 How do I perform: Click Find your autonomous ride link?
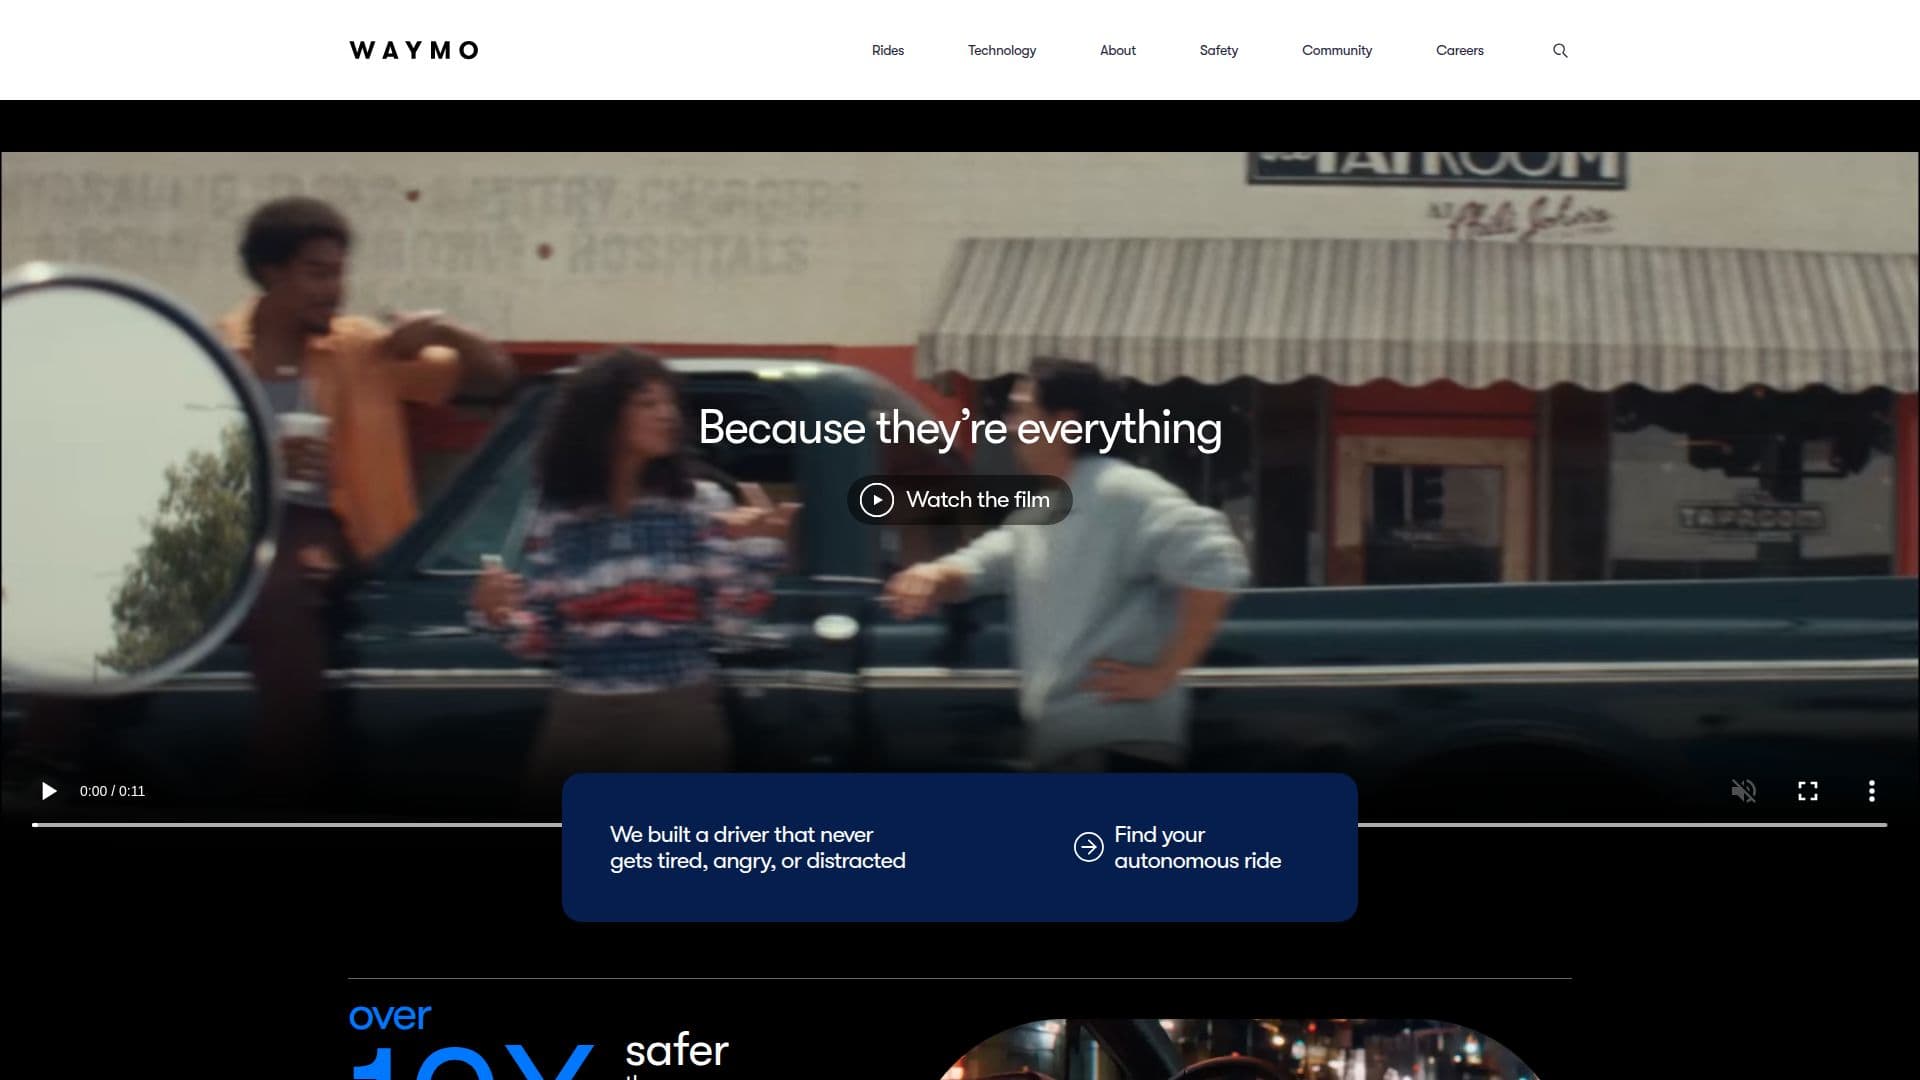1177,847
